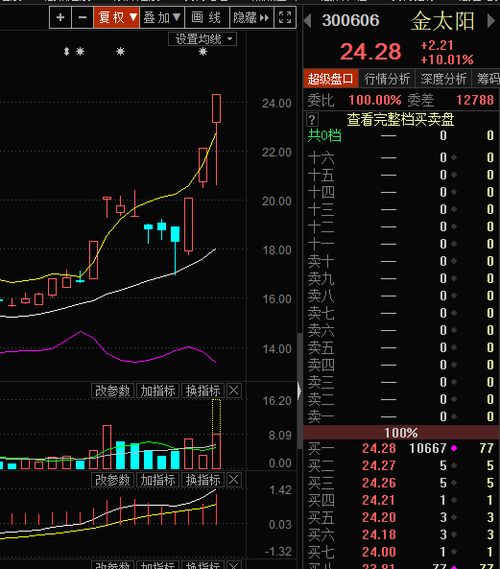Click the stock code 300606
Screen dimensions: 500x569
coord(351,20)
